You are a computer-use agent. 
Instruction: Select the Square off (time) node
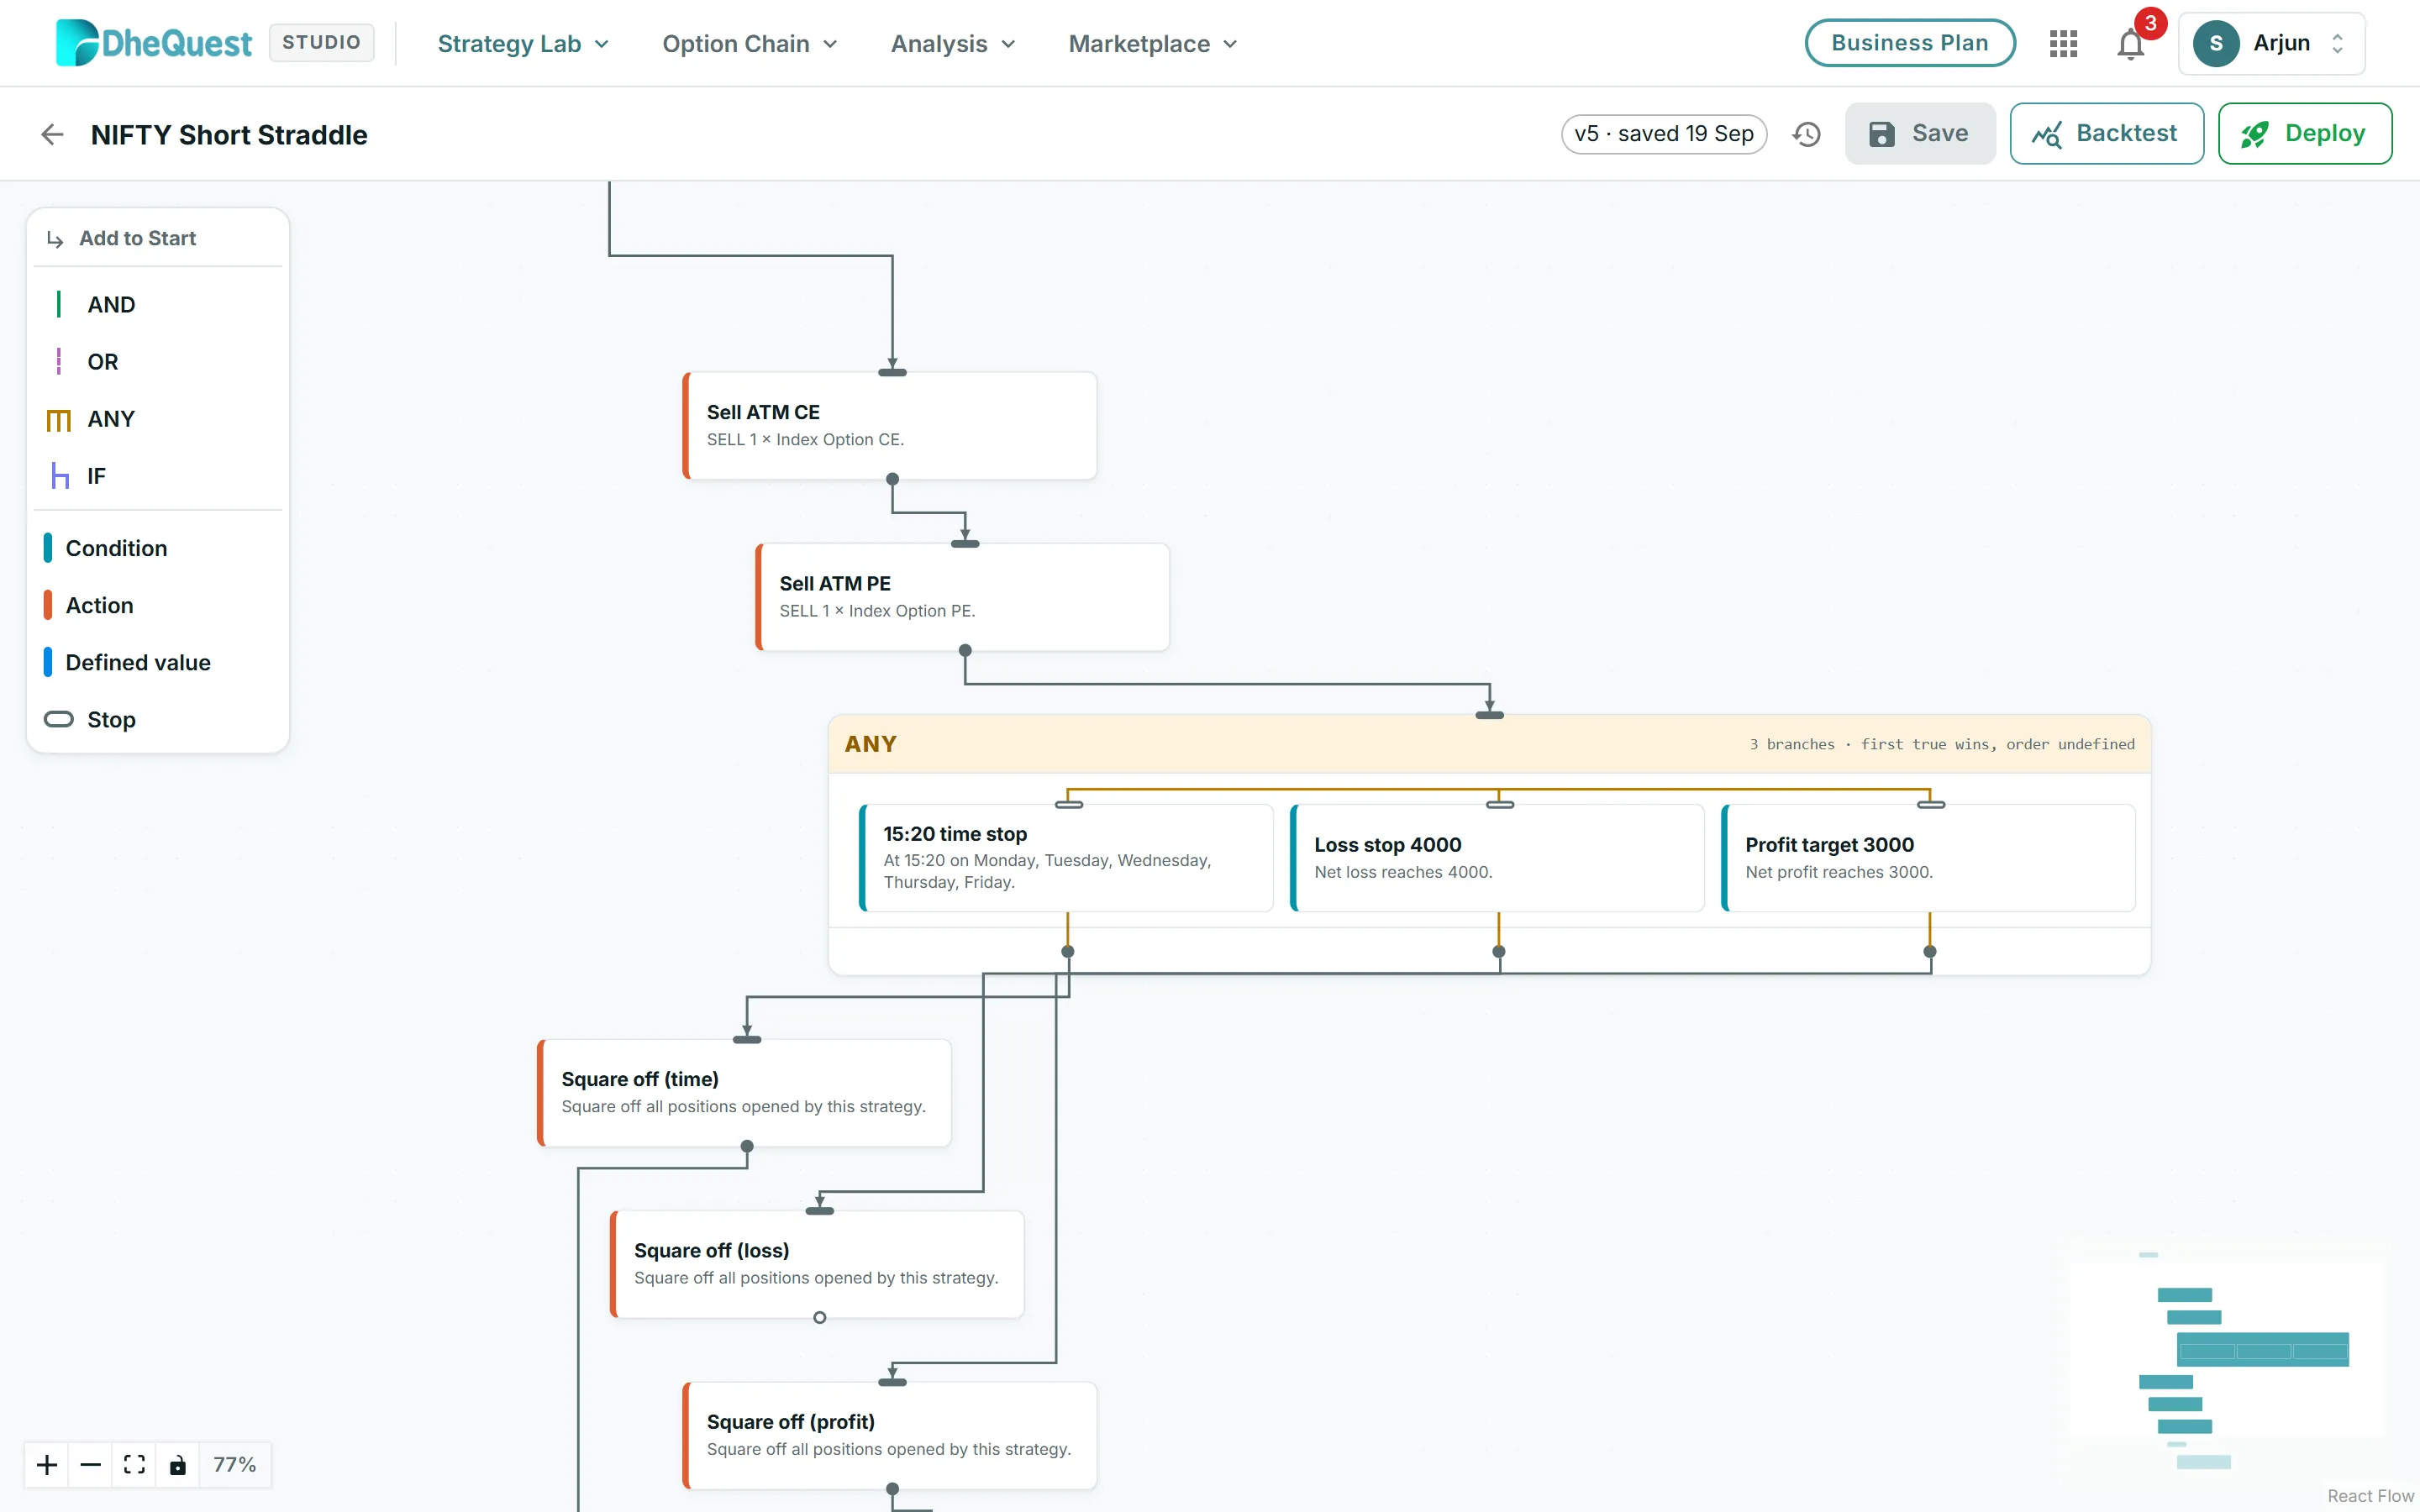point(744,1093)
